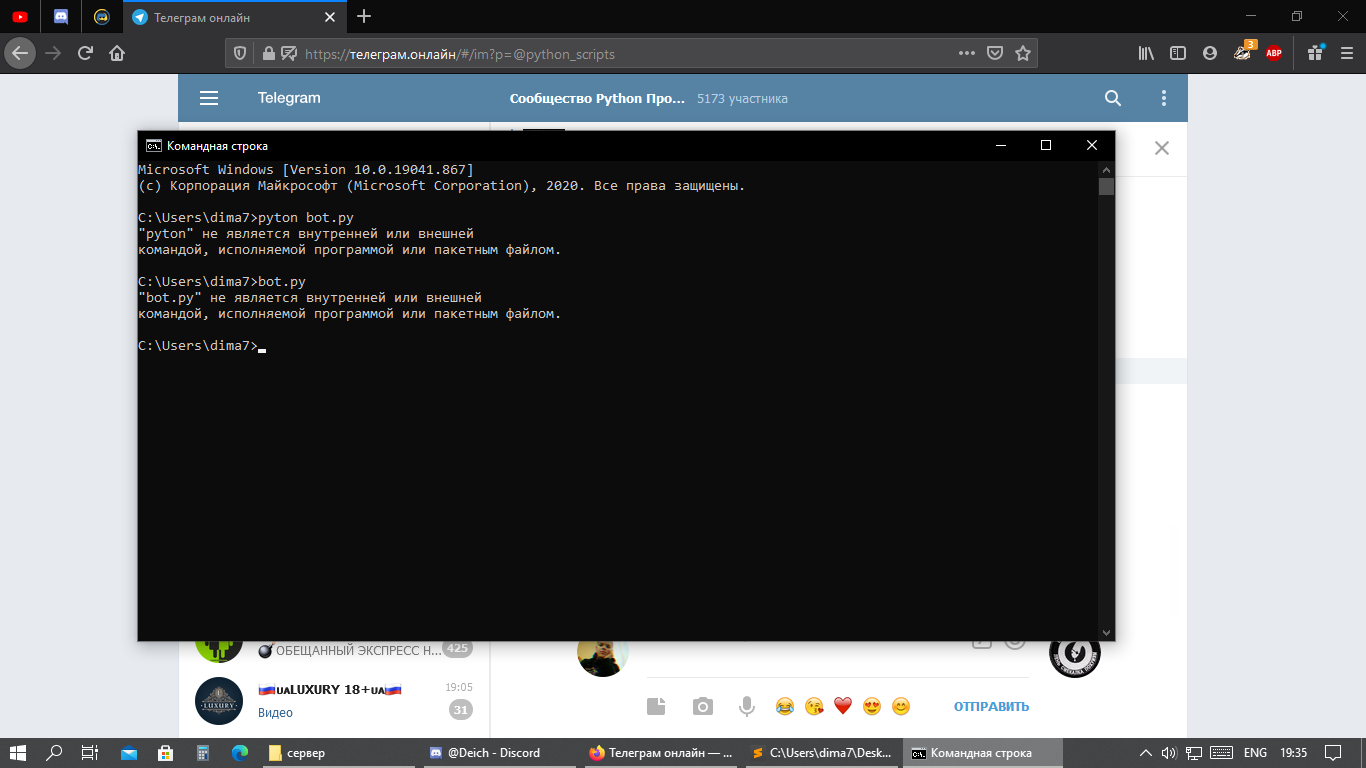The width and height of the screenshot is (1366, 768).
Task: Open What's New gift icon
Action: (x=1315, y=53)
